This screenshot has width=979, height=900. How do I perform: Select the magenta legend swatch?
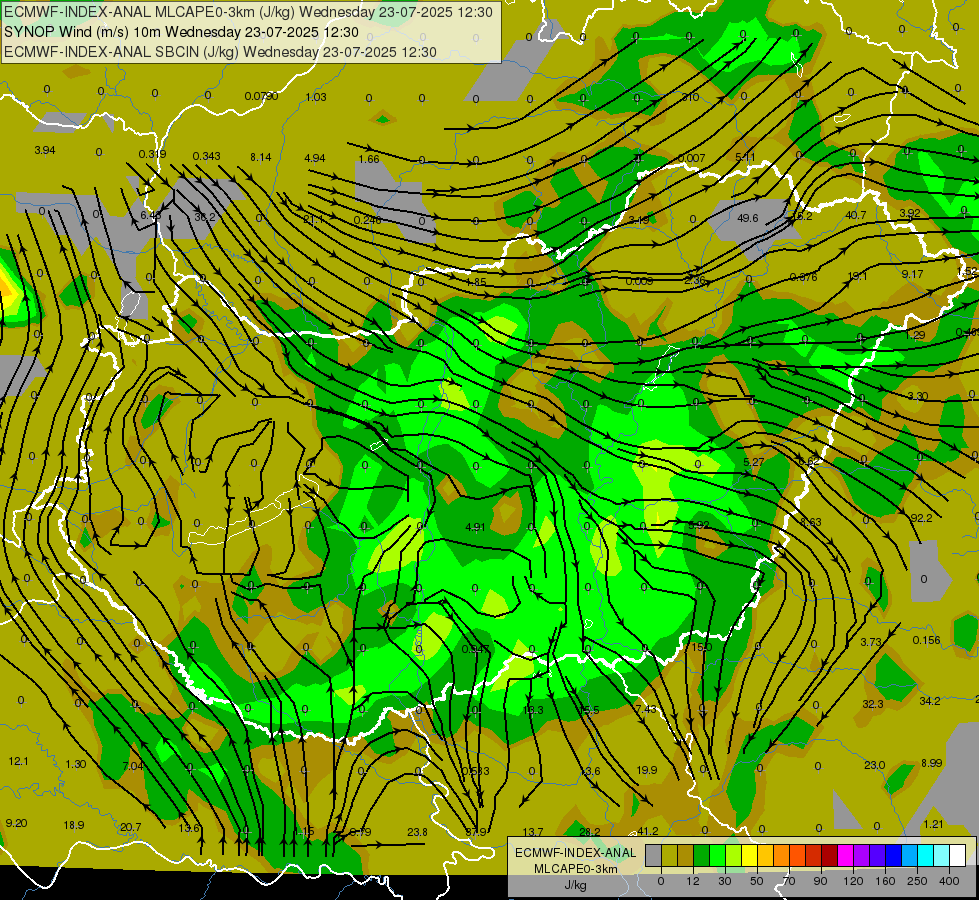tap(846, 855)
